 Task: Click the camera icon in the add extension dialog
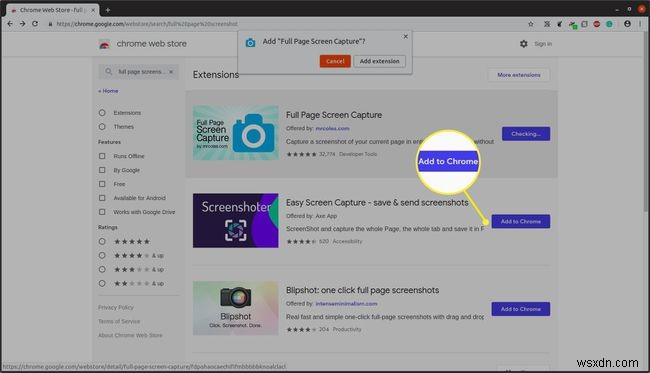pyautogui.click(x=250, y=42)
